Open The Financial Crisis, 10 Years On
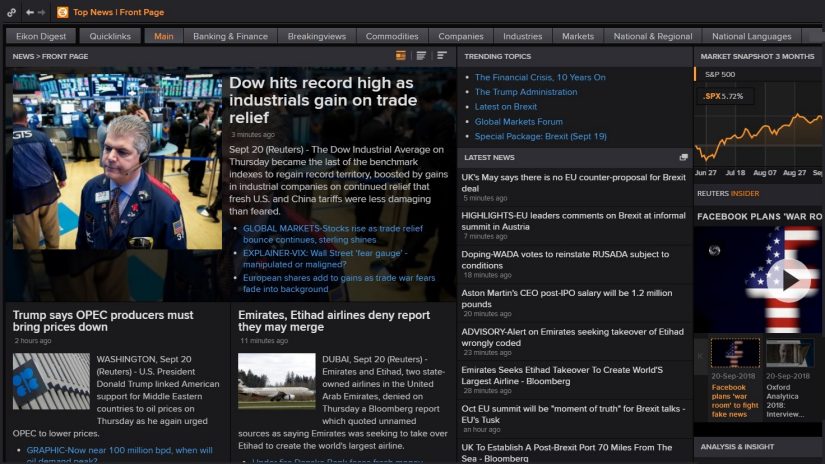This screenshot has height=464, width=825. point(540,77)
